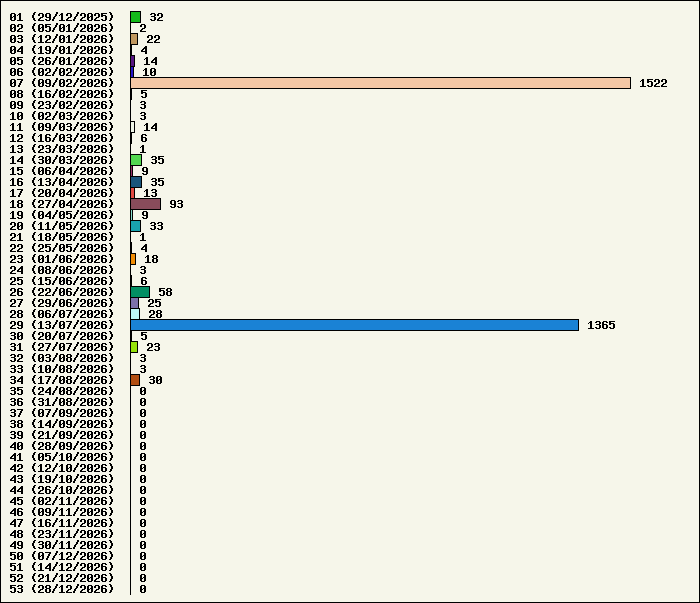This screenshot has height=603, width=700.
Task: Select the row label 26 (22/06/2026)
Action: 62,292
